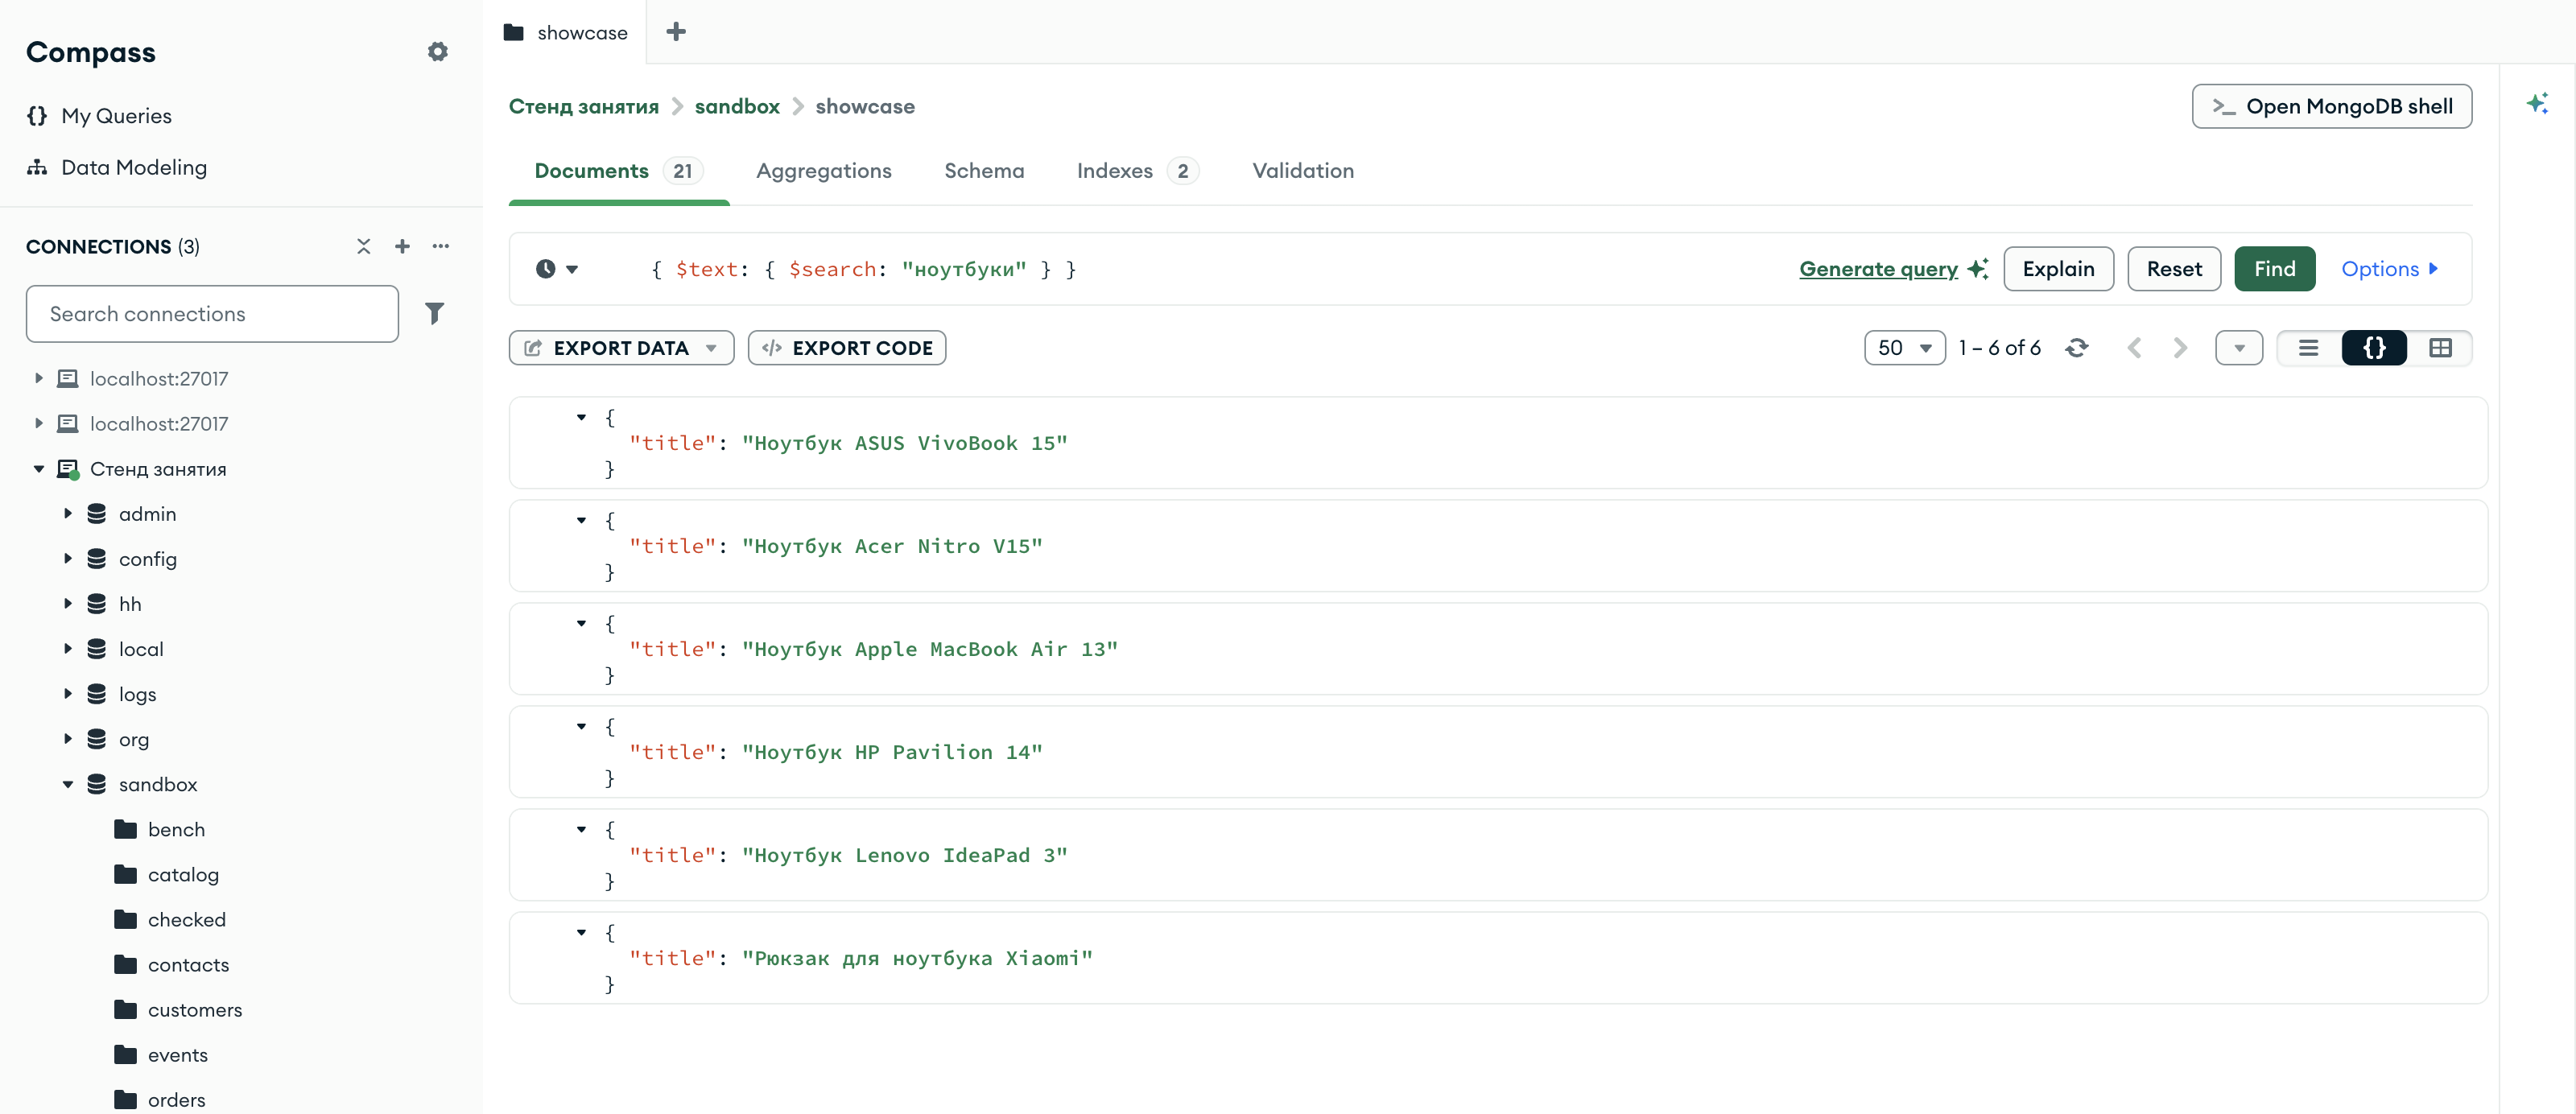Go to sandbox breadcrumb
Screen dimensions: 2576x1114
tap(737, 107)
